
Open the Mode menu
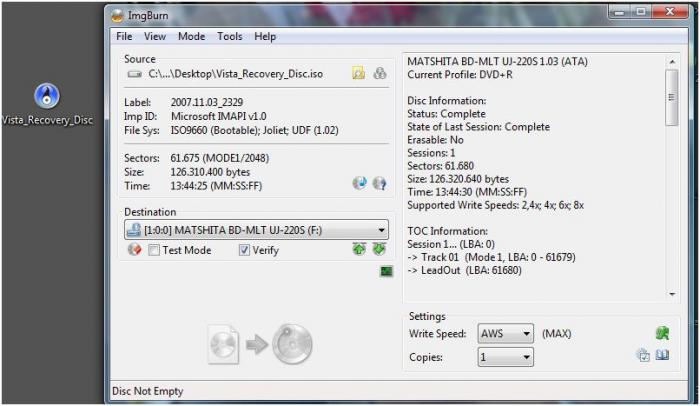(x=191, y=37)
